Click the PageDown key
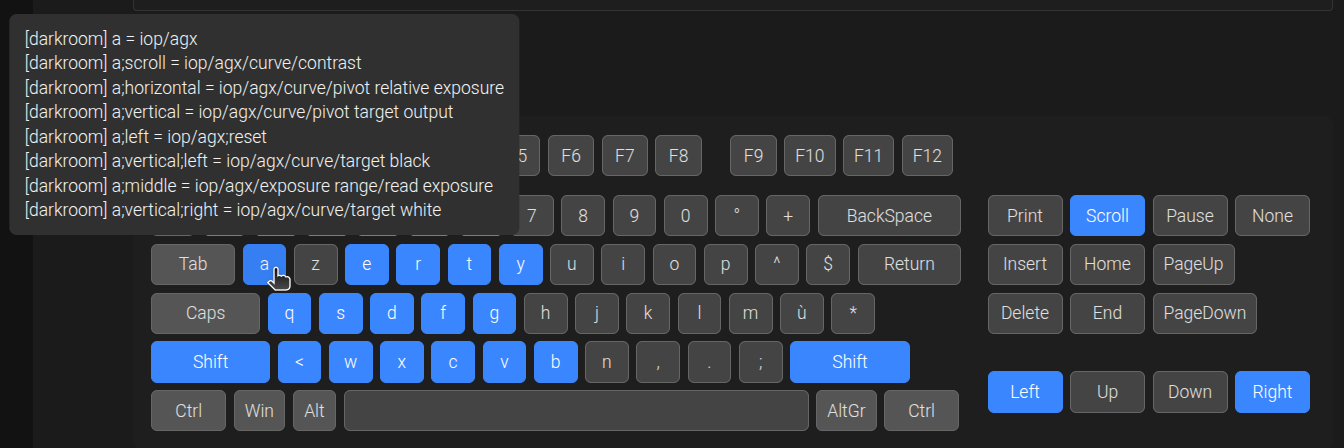Viewport: 1344px width, 448px height. (x=1204, y=313)
